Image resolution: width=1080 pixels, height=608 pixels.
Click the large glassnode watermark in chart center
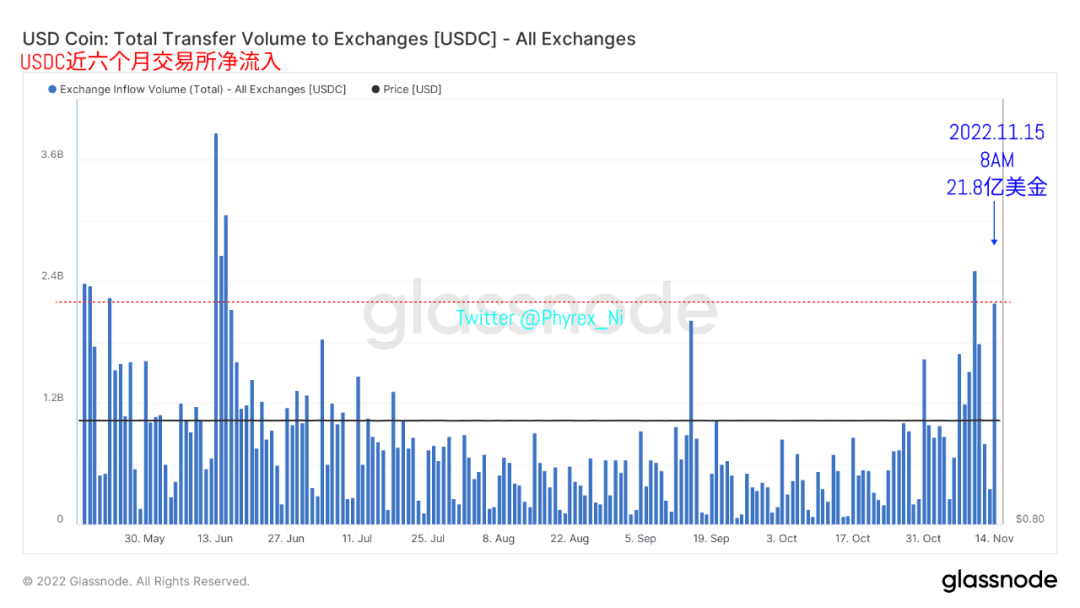538,315
